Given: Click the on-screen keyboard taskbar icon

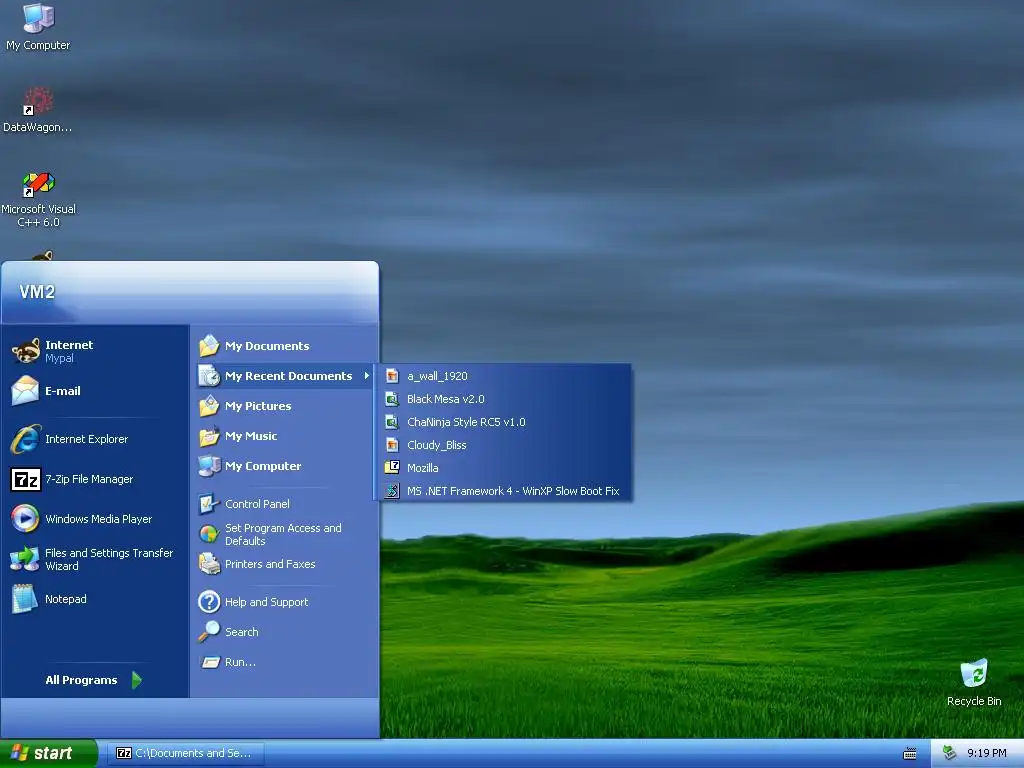Looking at the screenshot, I should 910,754.
